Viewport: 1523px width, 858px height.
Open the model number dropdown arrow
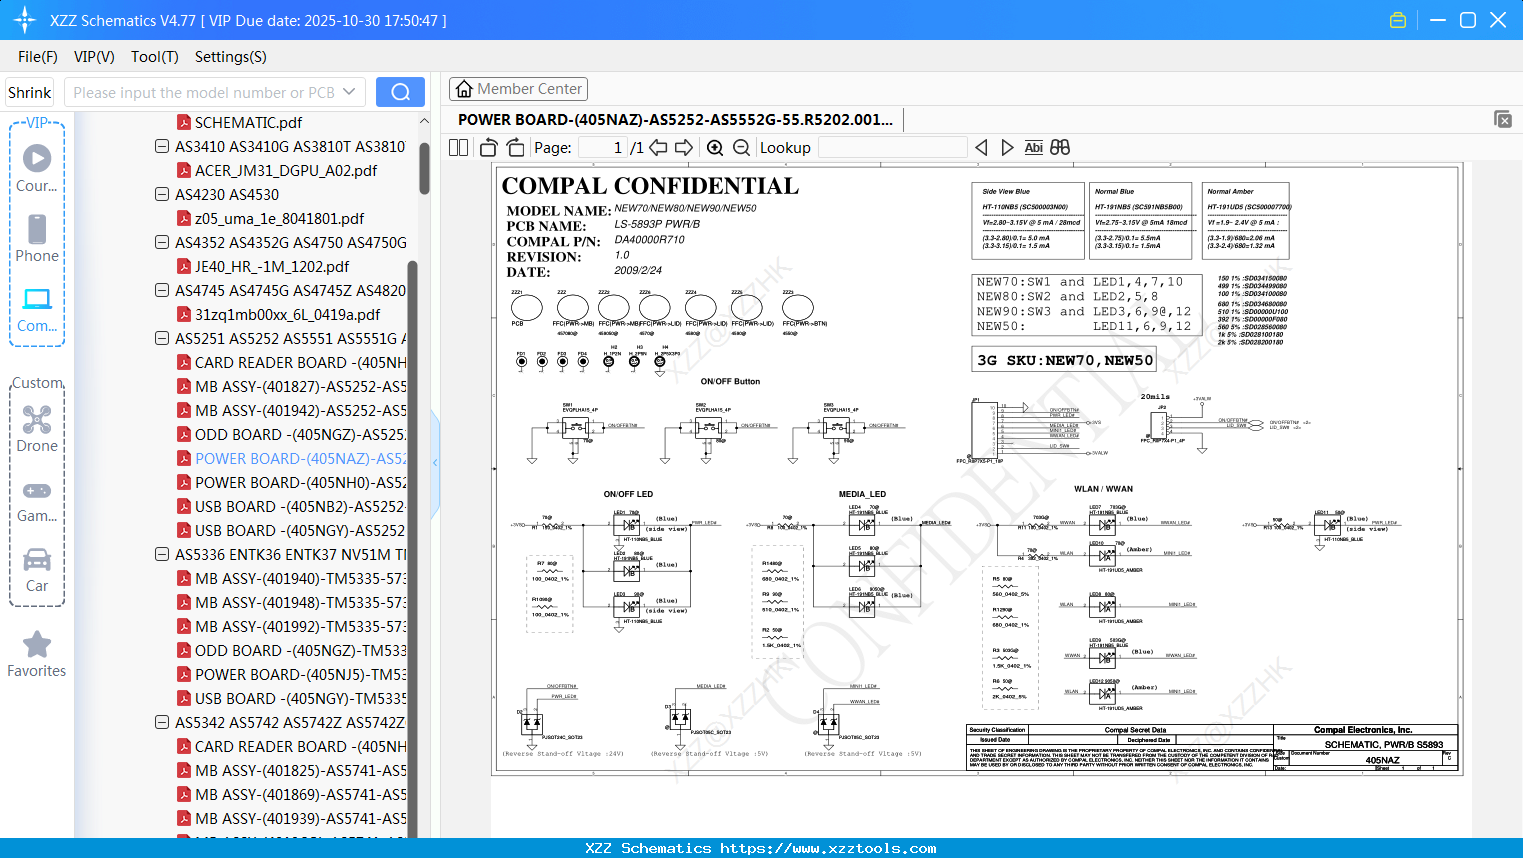(349, 92)
